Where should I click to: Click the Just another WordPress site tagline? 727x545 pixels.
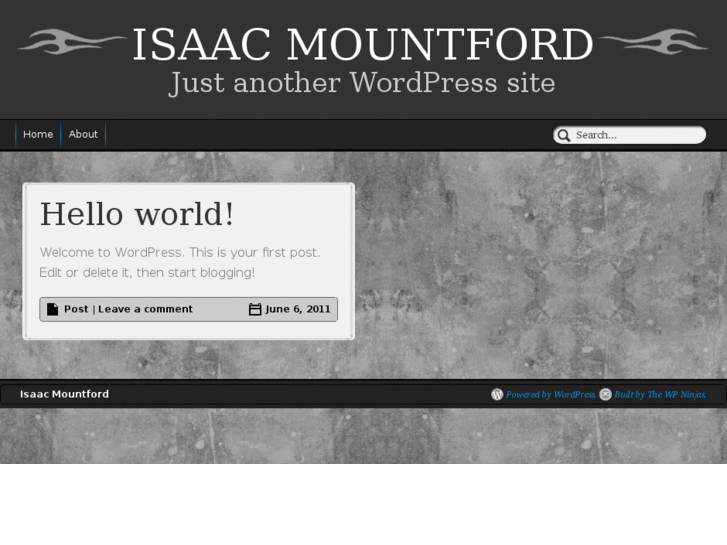(x=362, y=83)
